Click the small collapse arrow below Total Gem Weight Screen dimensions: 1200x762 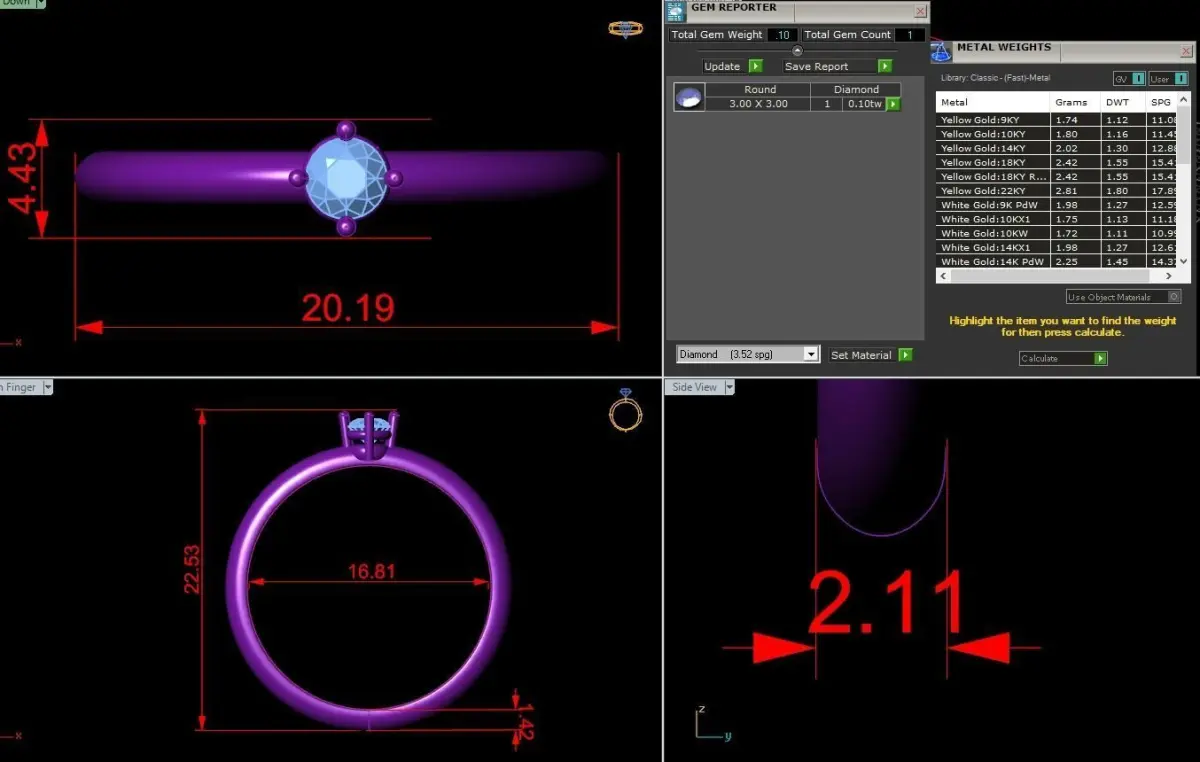(797, 50)
